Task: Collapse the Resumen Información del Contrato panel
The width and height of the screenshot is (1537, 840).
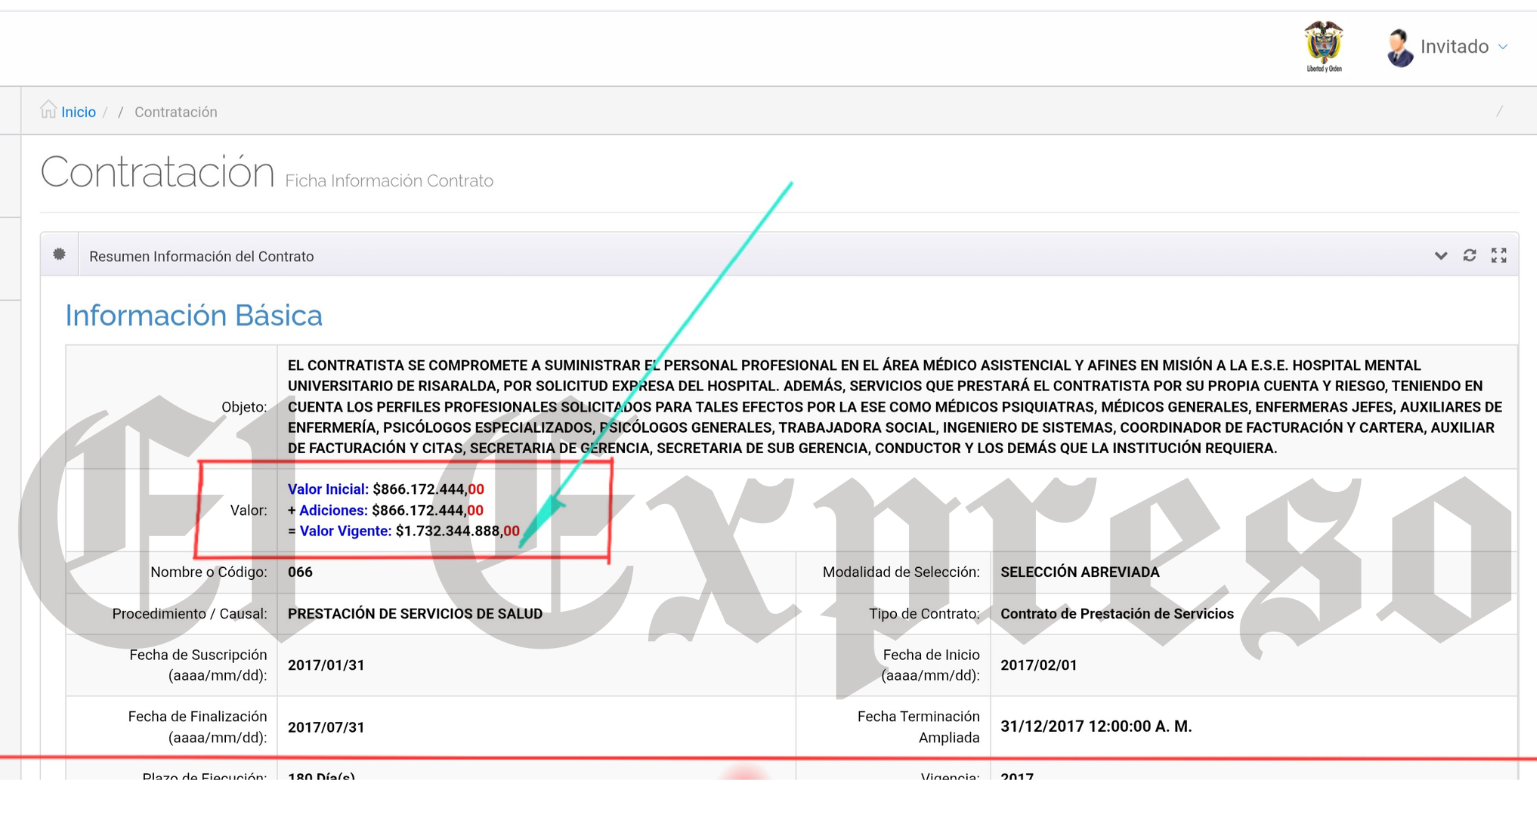Action: (x=1441, y=256)
